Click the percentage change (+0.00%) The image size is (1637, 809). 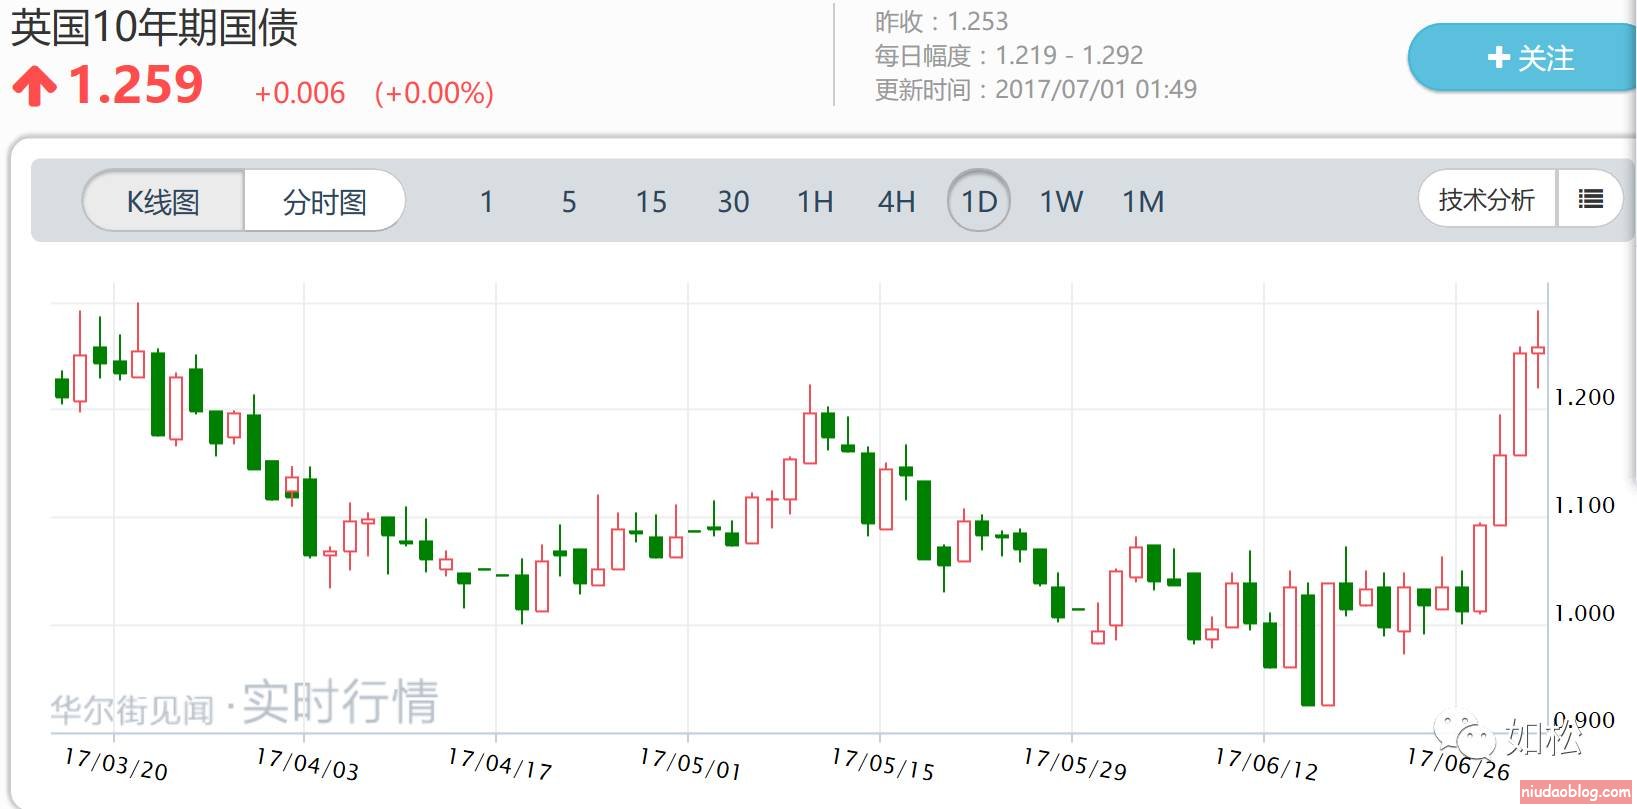434,93
